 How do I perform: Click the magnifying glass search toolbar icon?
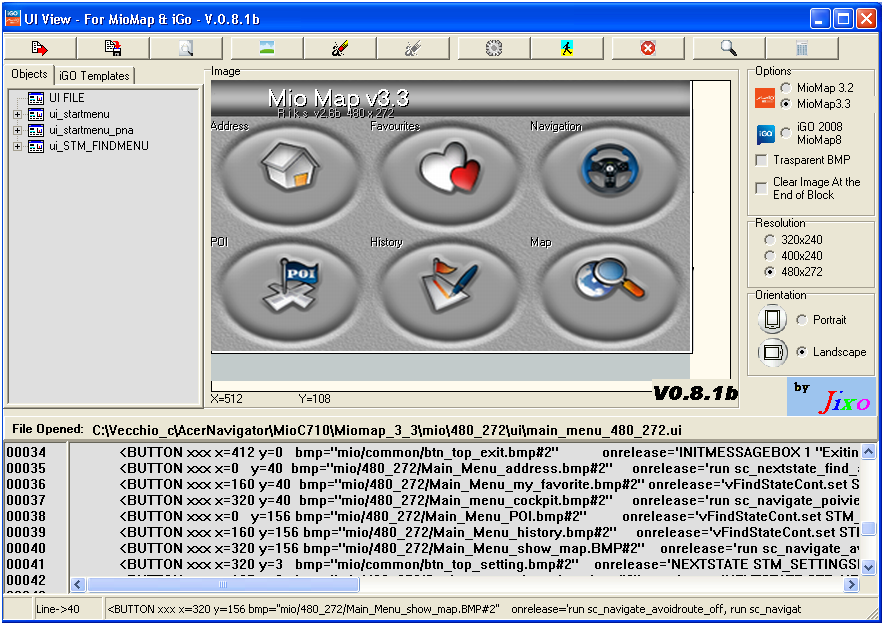pyautogui.click(x=729, y=48)
